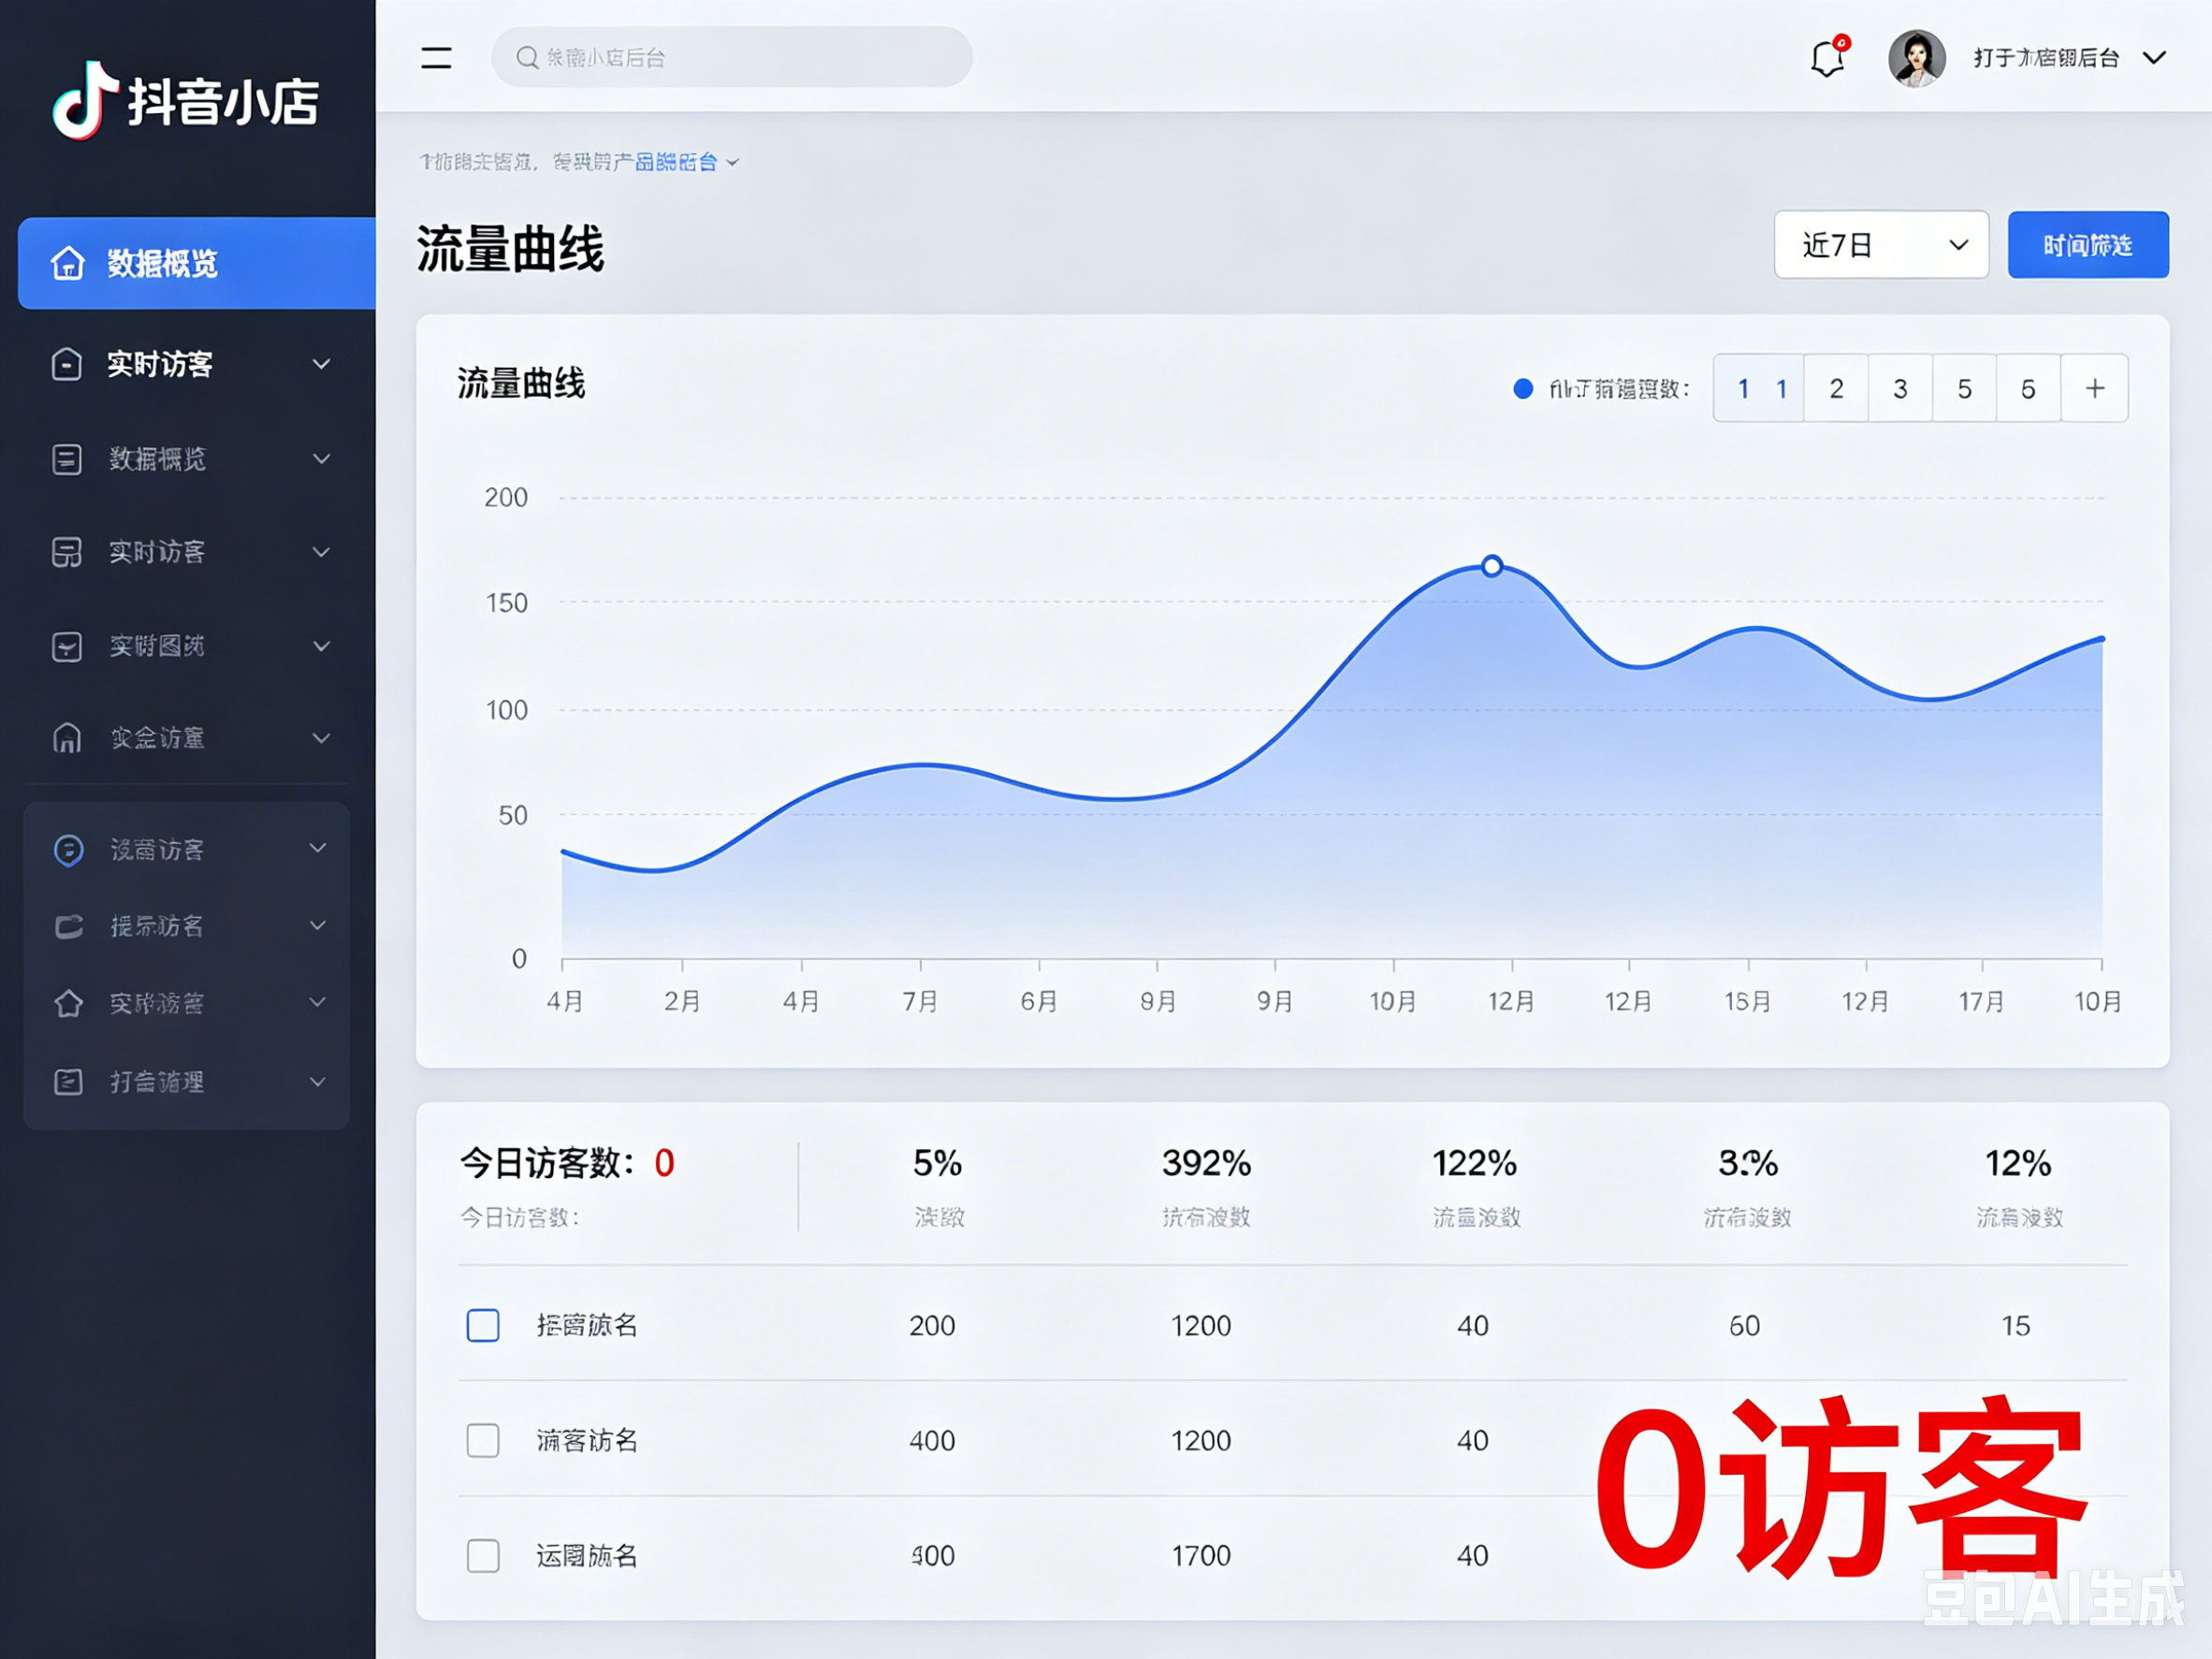The image size is (2212, 1659).
Task: Select page tab 1 1
Action: click(1759, 388)
